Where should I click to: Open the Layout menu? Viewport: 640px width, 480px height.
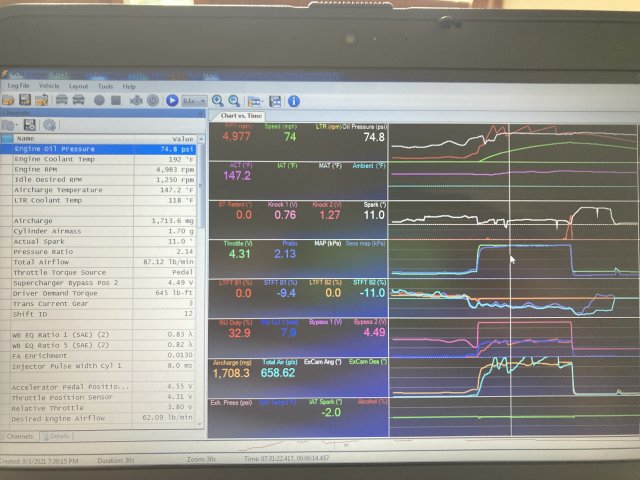point(78,86)
